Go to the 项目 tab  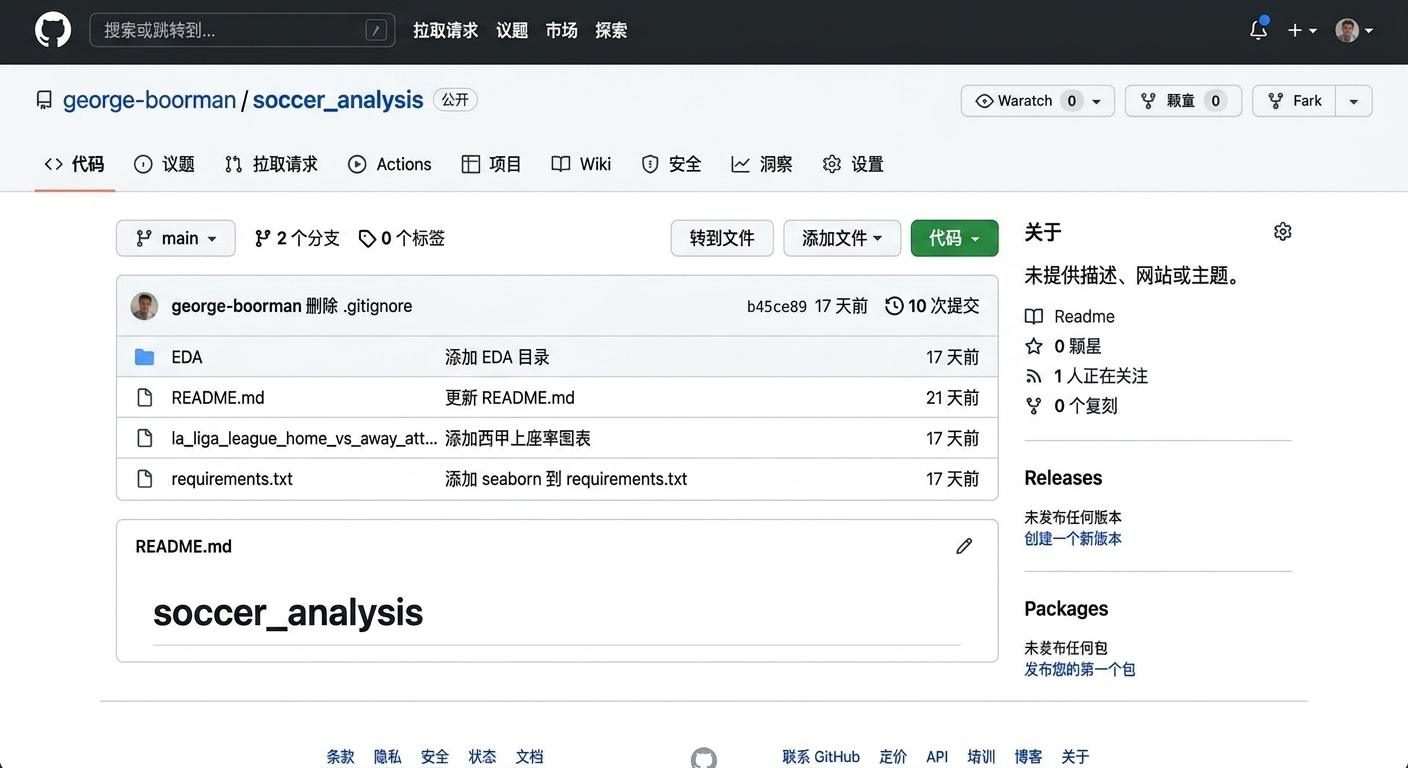(x=492, y=164)
